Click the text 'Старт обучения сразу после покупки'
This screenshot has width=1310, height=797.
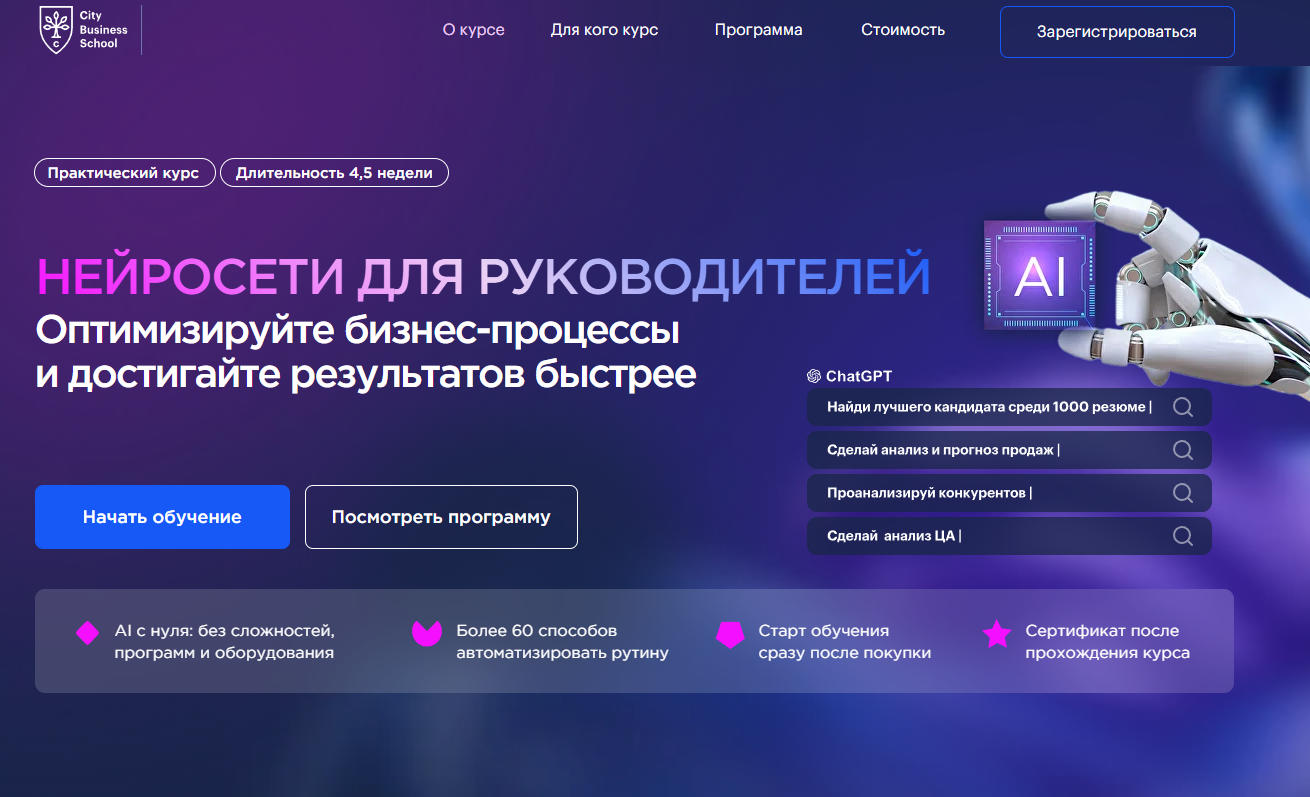(845, 642)
